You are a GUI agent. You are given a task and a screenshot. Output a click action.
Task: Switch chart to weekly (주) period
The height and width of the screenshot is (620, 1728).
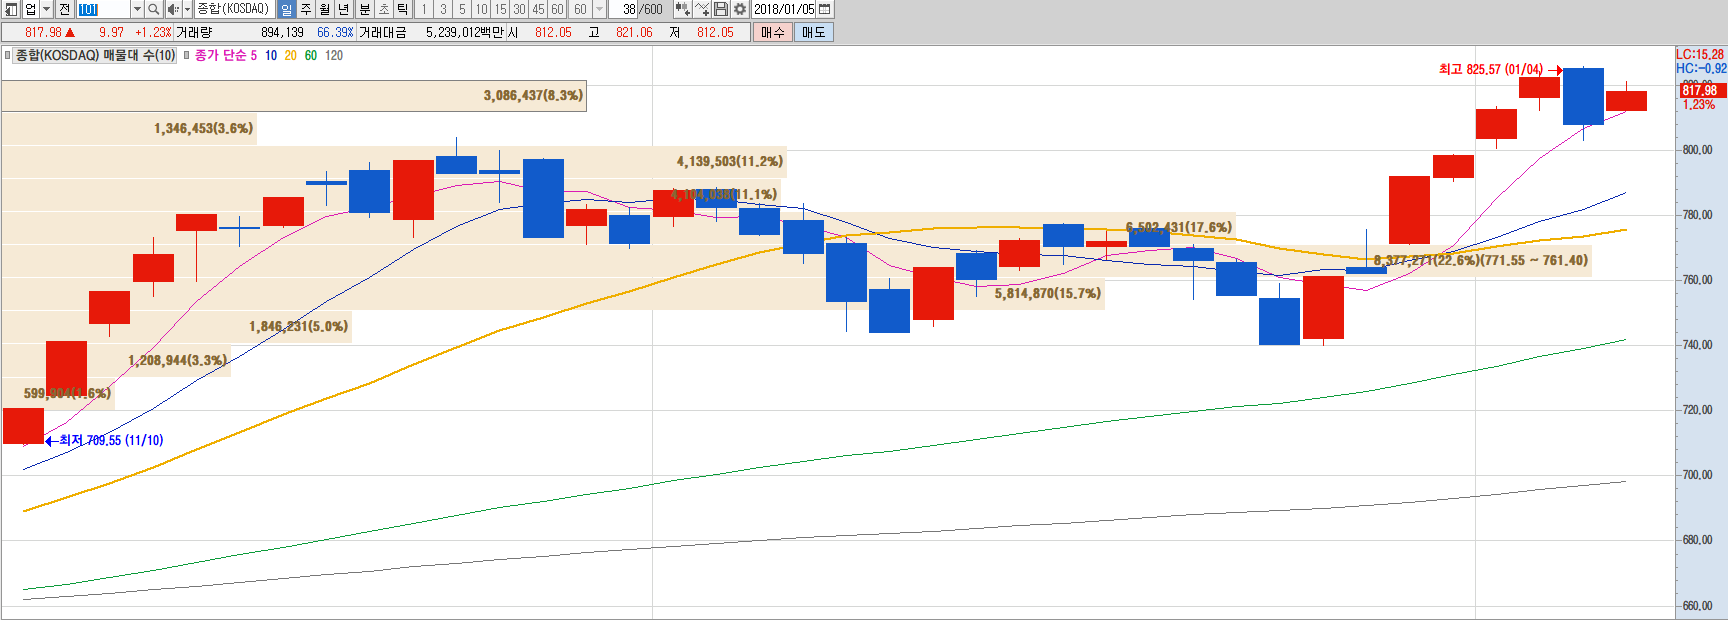tap(306, 9)
